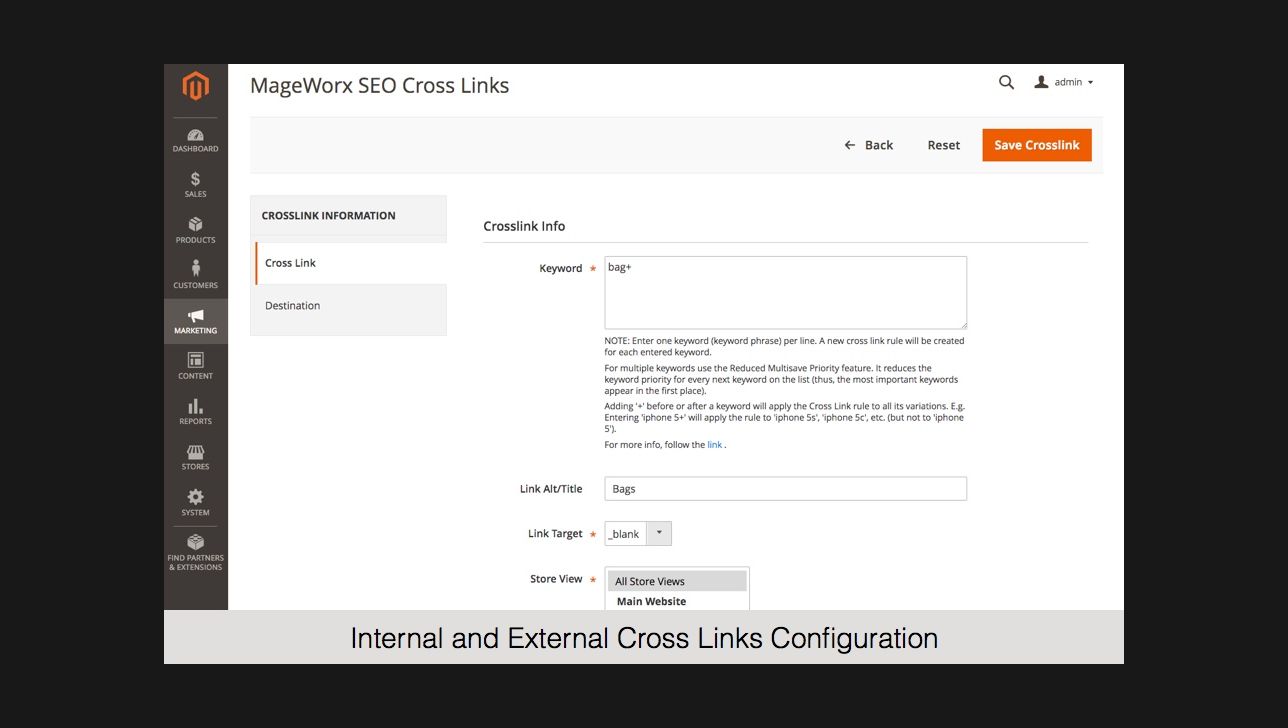Open Find Partners & Extensions icon

tap(195, 543)
